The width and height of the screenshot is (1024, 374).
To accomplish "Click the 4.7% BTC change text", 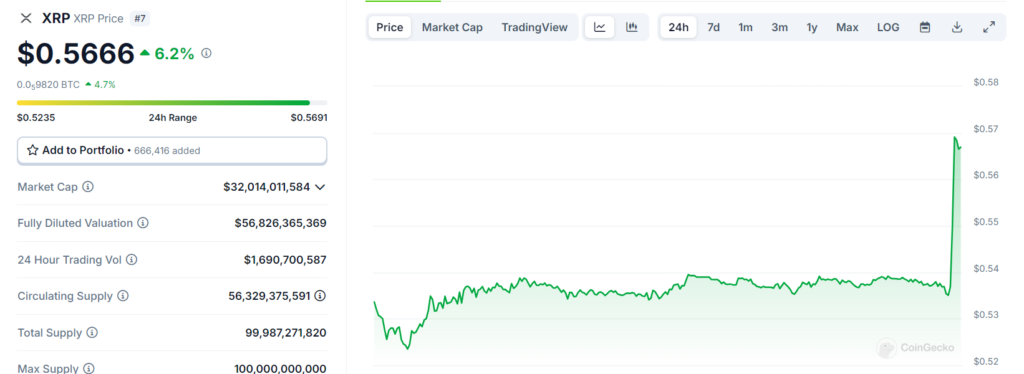I will tap(104, 84).
